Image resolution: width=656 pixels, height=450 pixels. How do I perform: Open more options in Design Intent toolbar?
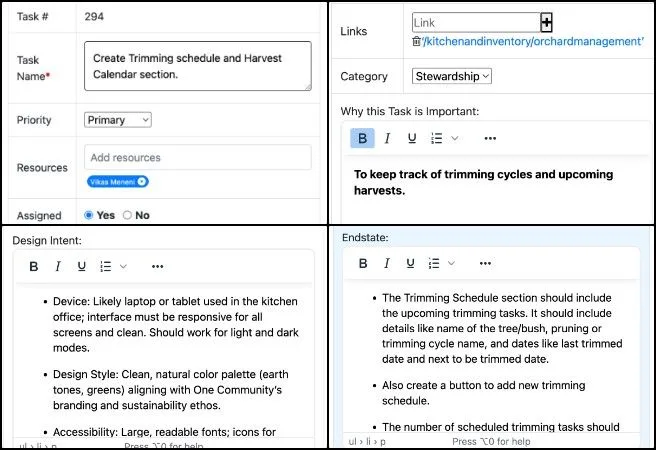(x=158, y=266)
